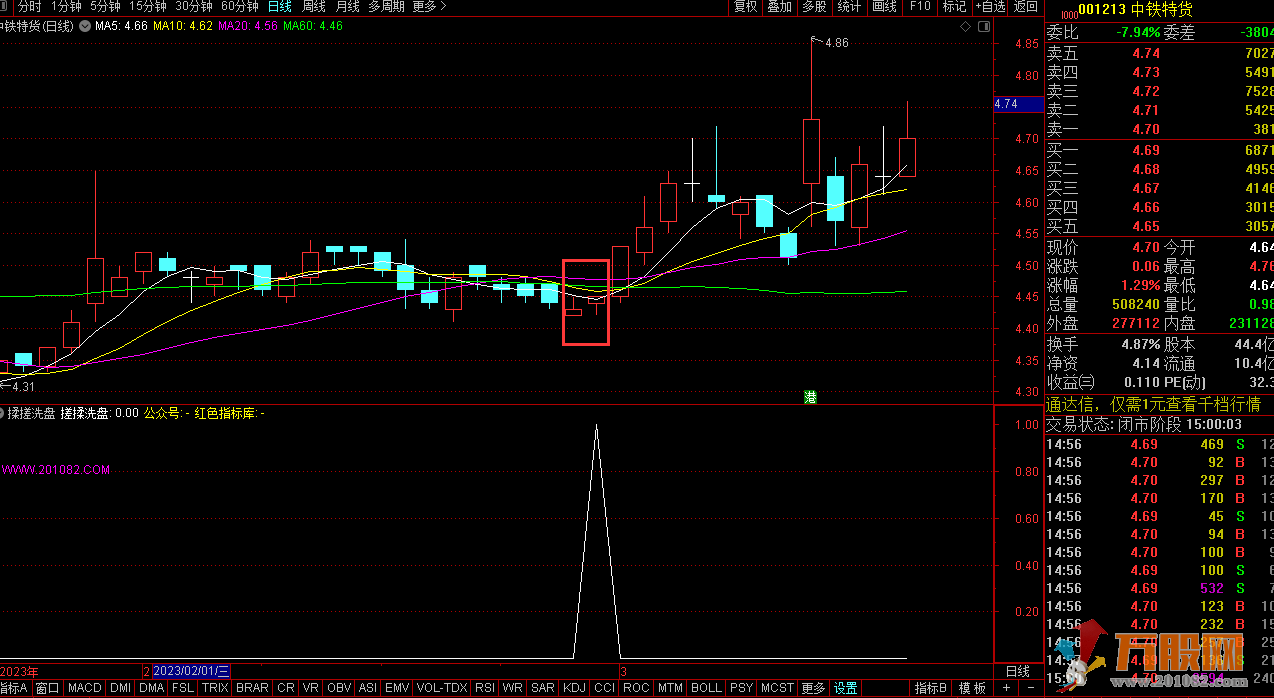The image size is (1274, 698).
Task: Click the 多股 multi-stock button
Action: tap(815, 6)
